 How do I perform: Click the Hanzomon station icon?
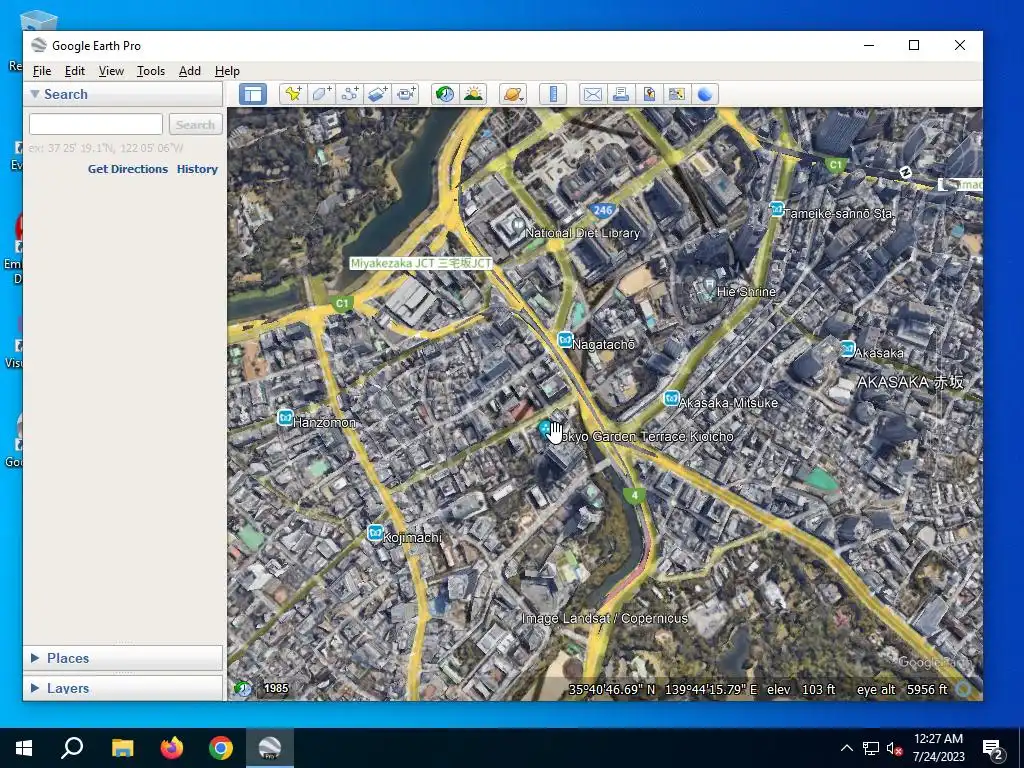(285, 417)
